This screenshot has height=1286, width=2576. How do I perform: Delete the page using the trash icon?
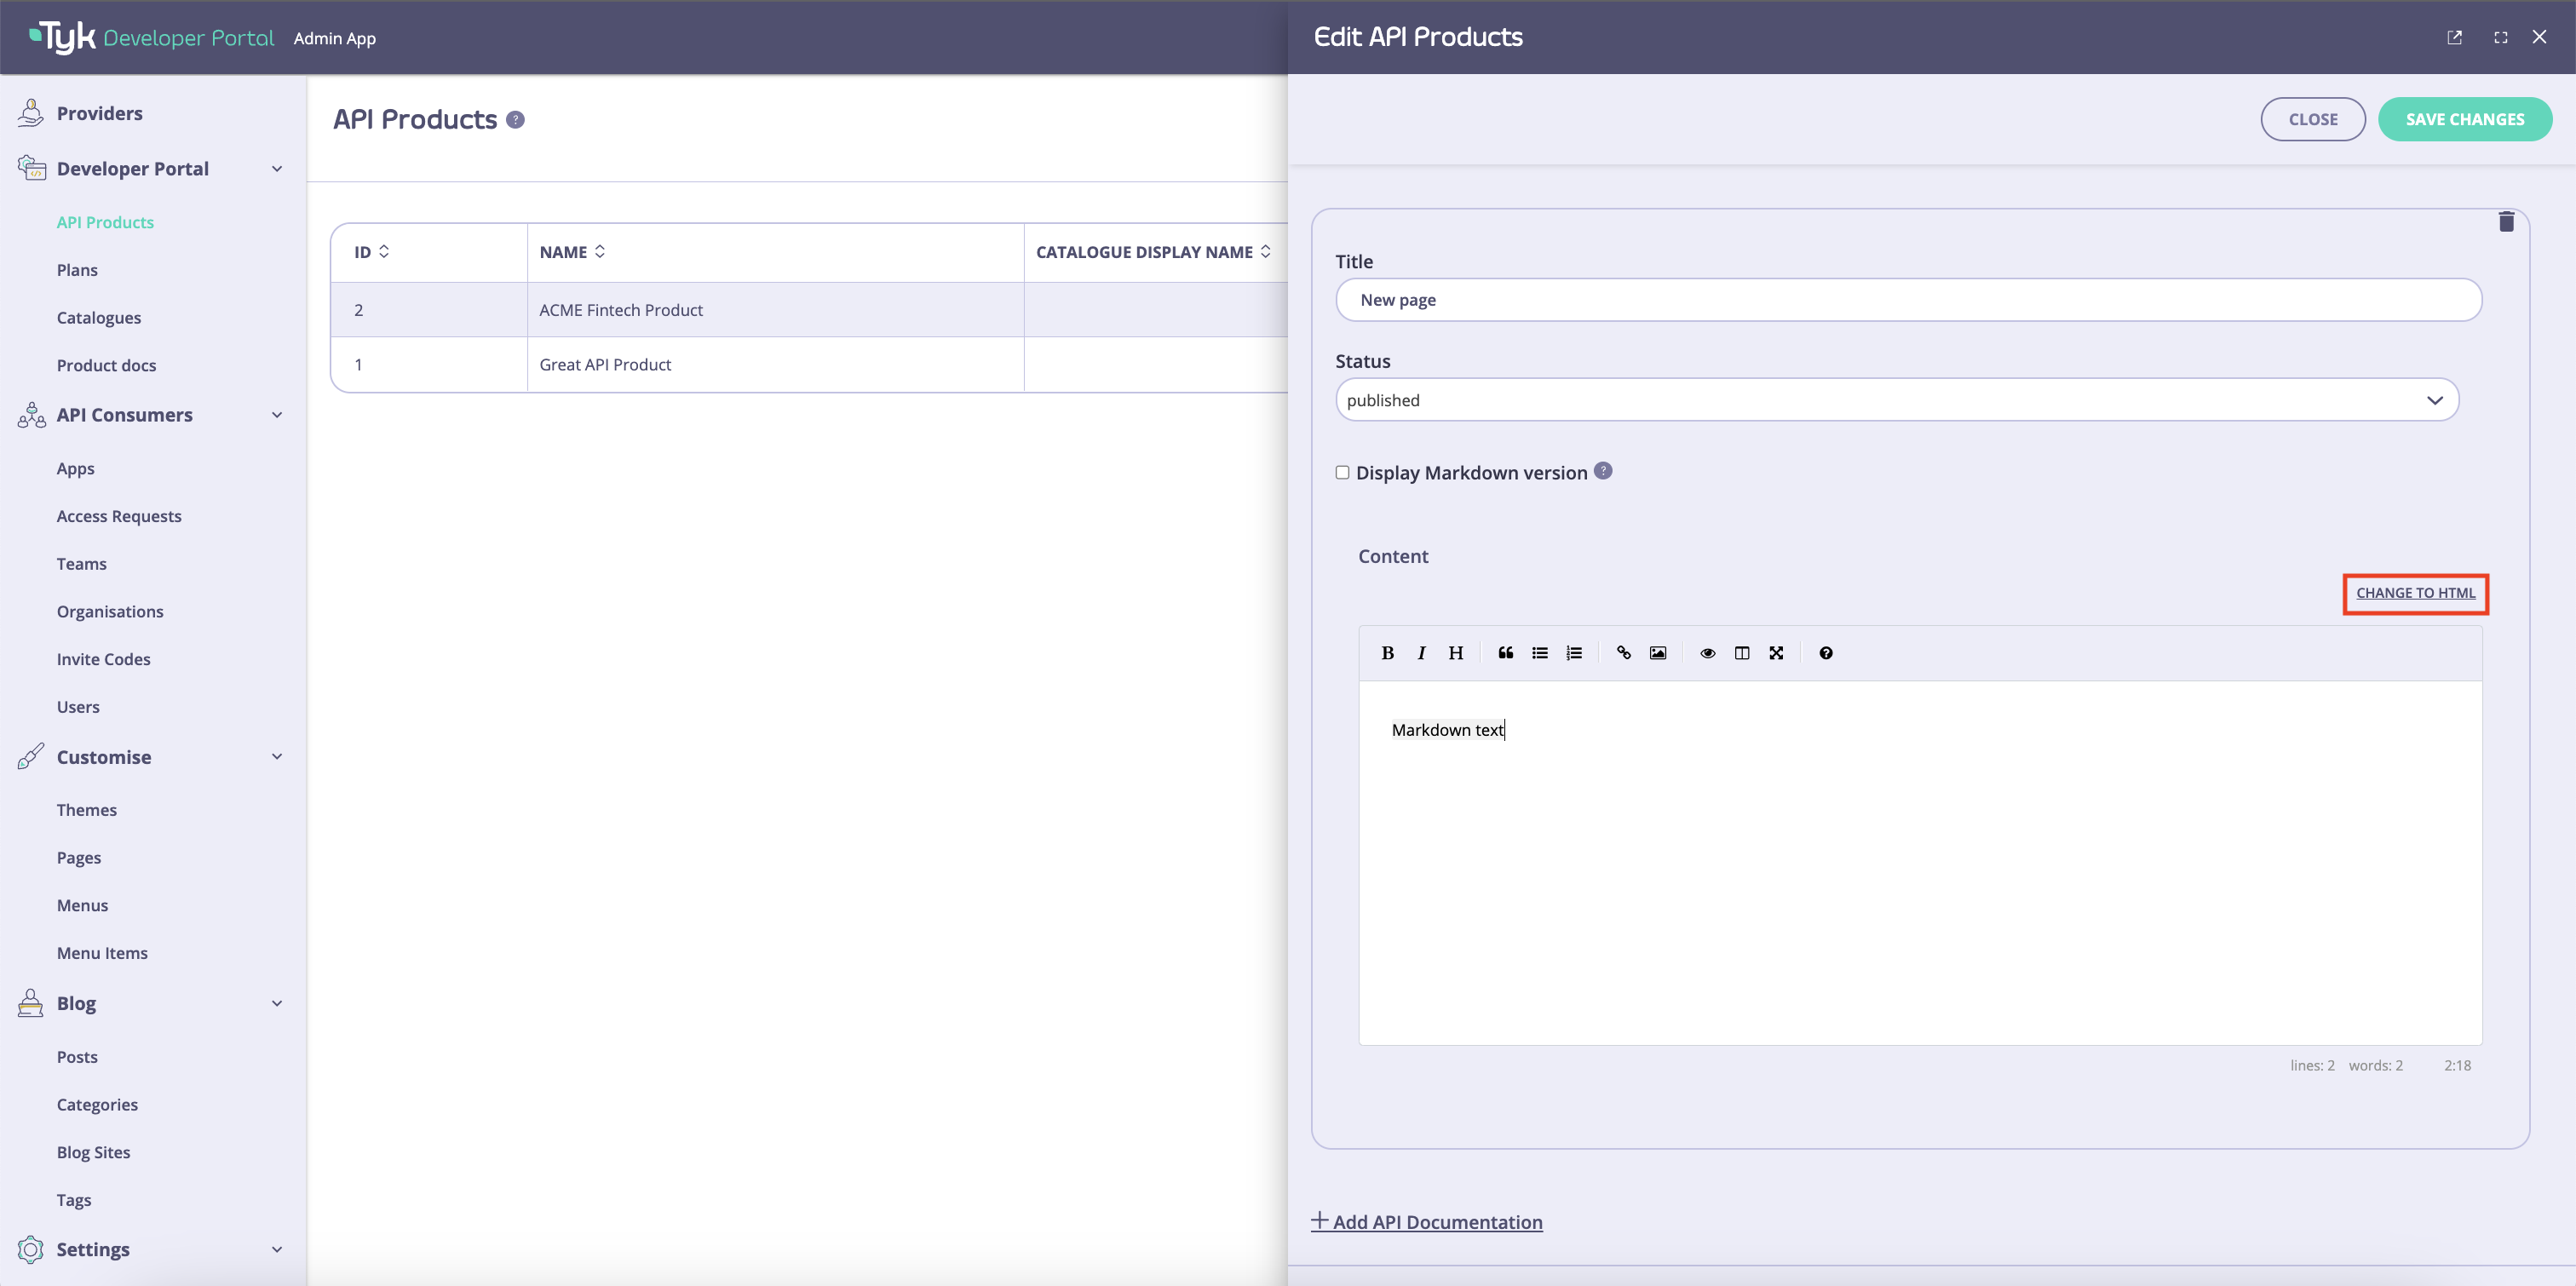point(2507,222)
